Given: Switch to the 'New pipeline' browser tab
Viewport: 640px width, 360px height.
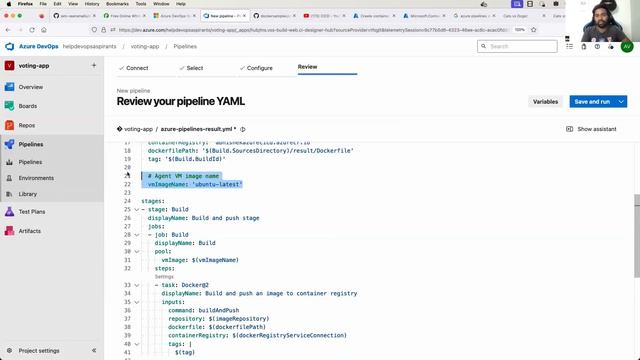Looking at the screenshot, I should point(225,16).
